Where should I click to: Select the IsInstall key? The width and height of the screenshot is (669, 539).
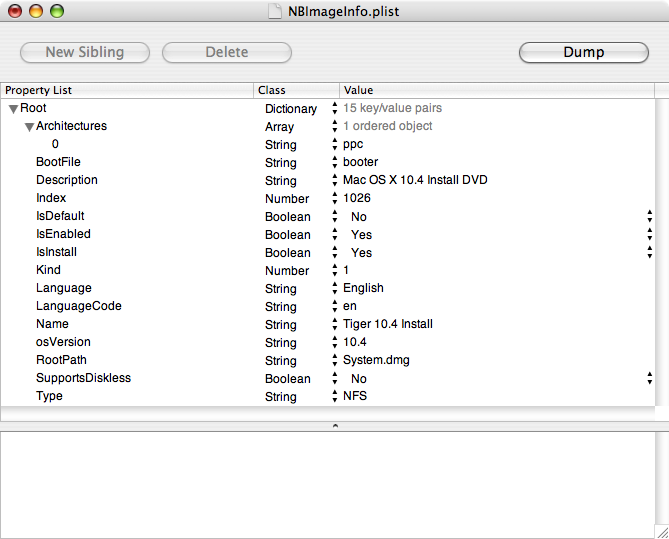(x=56, y=252)
